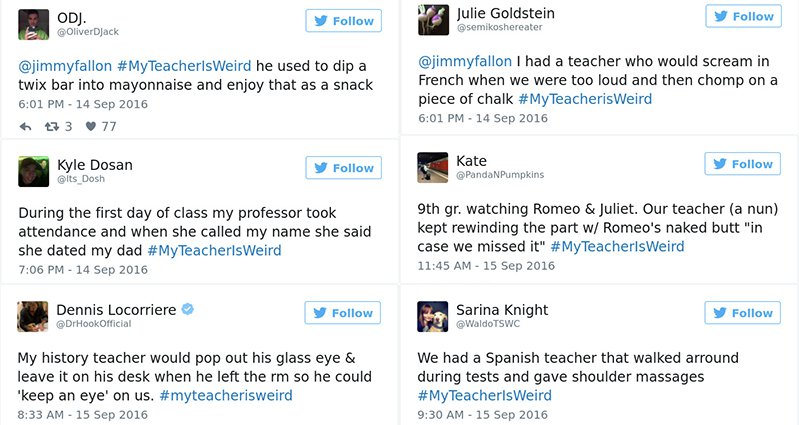Image resolution: width=799 pixels, height=425 pixels.
Task: Click the #myteacherisweird tag in Dennis's tweet
Action: [x=225, y=395]
